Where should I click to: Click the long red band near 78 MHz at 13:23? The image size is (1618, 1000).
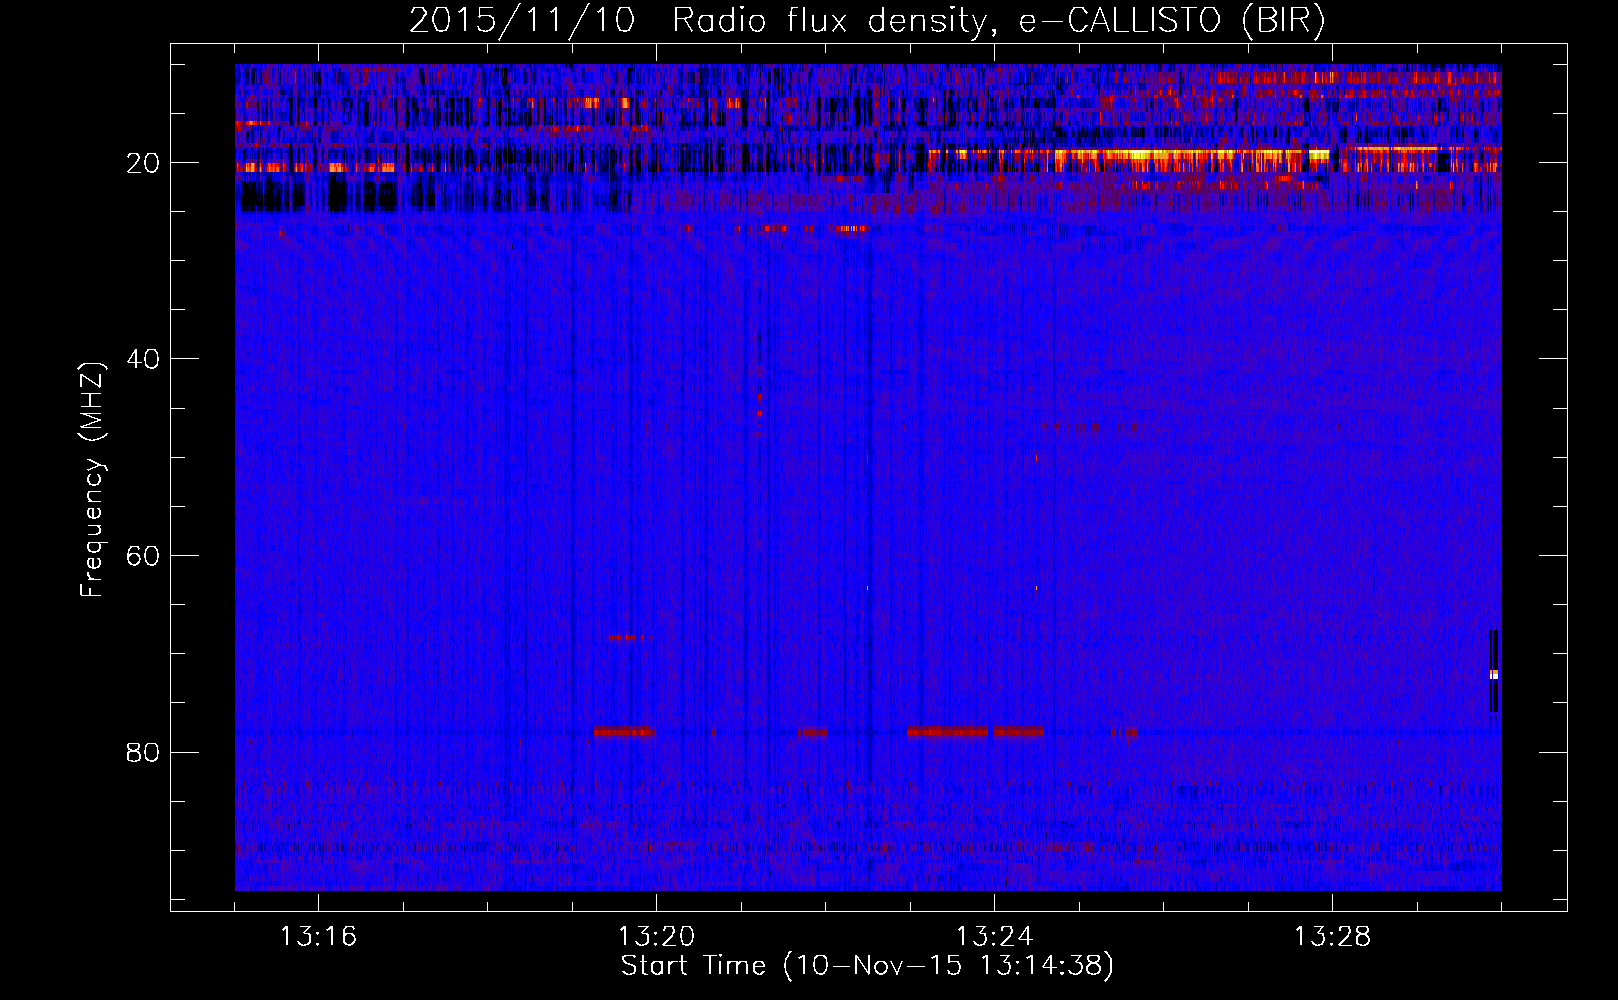(947, 732)
